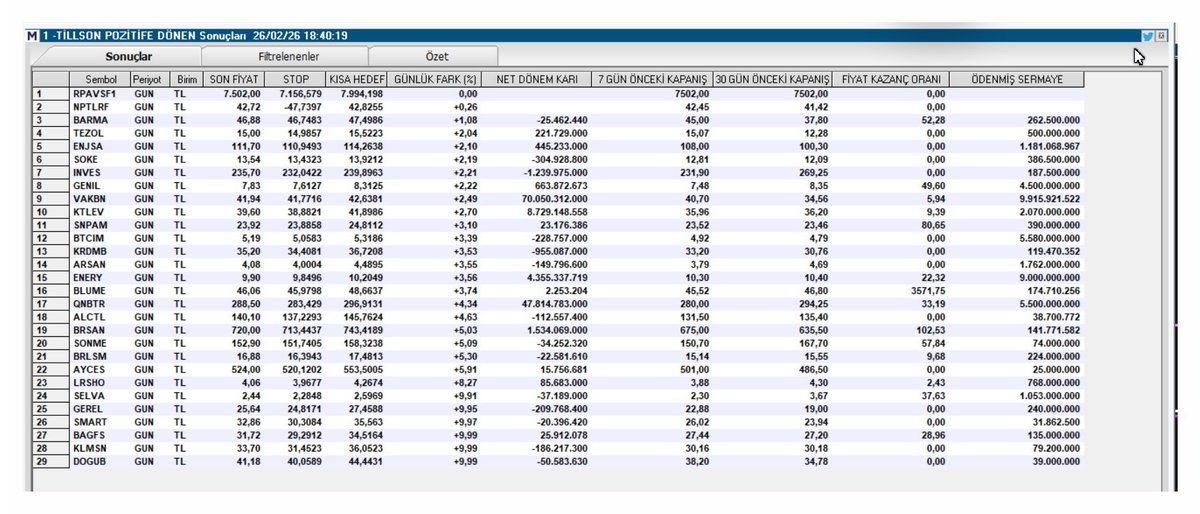This screenshot has height=514, width=1200.
Task: Click the STOP column header
Action: pyautogui.click(x=296, y=79)
